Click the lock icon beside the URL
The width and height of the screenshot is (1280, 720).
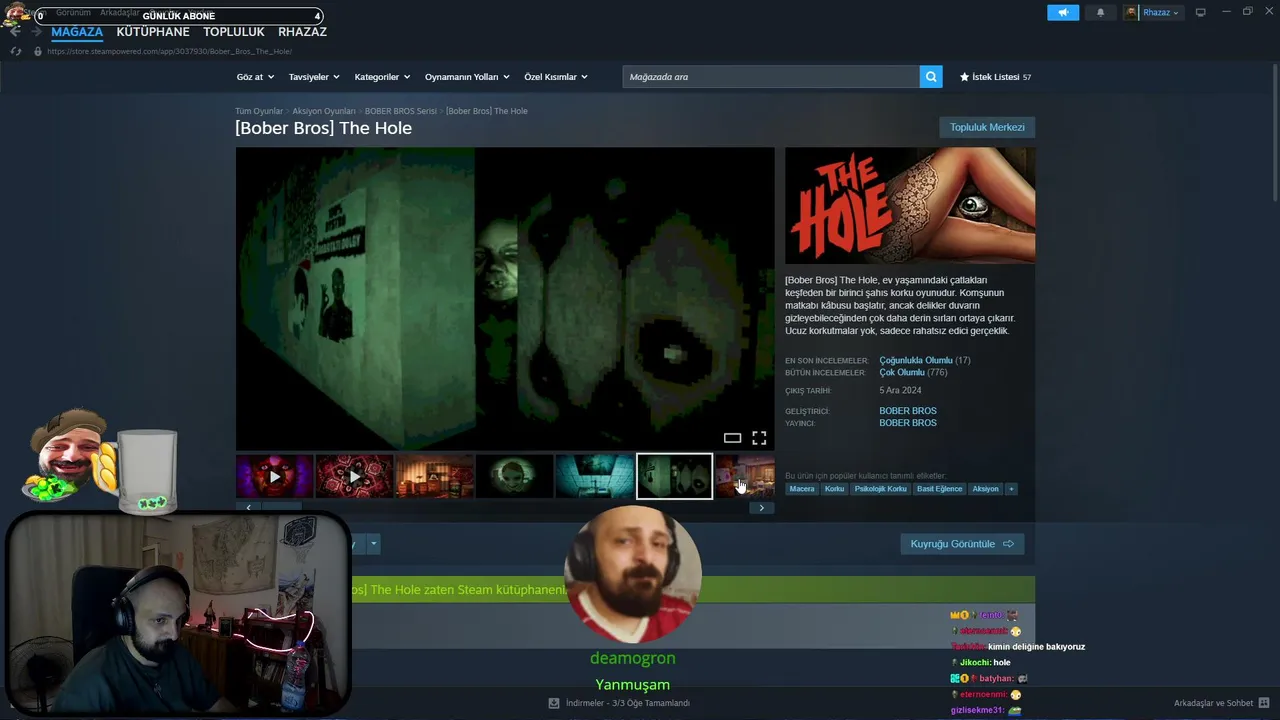[38, 51]
